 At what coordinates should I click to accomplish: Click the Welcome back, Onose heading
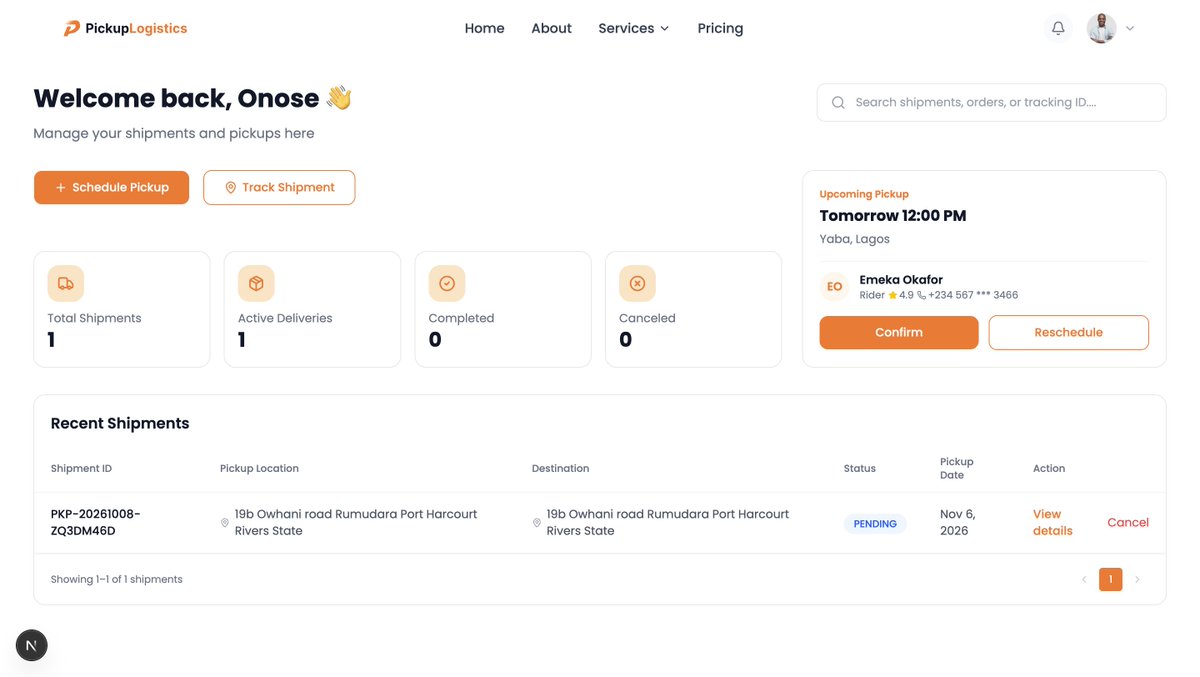192,98
